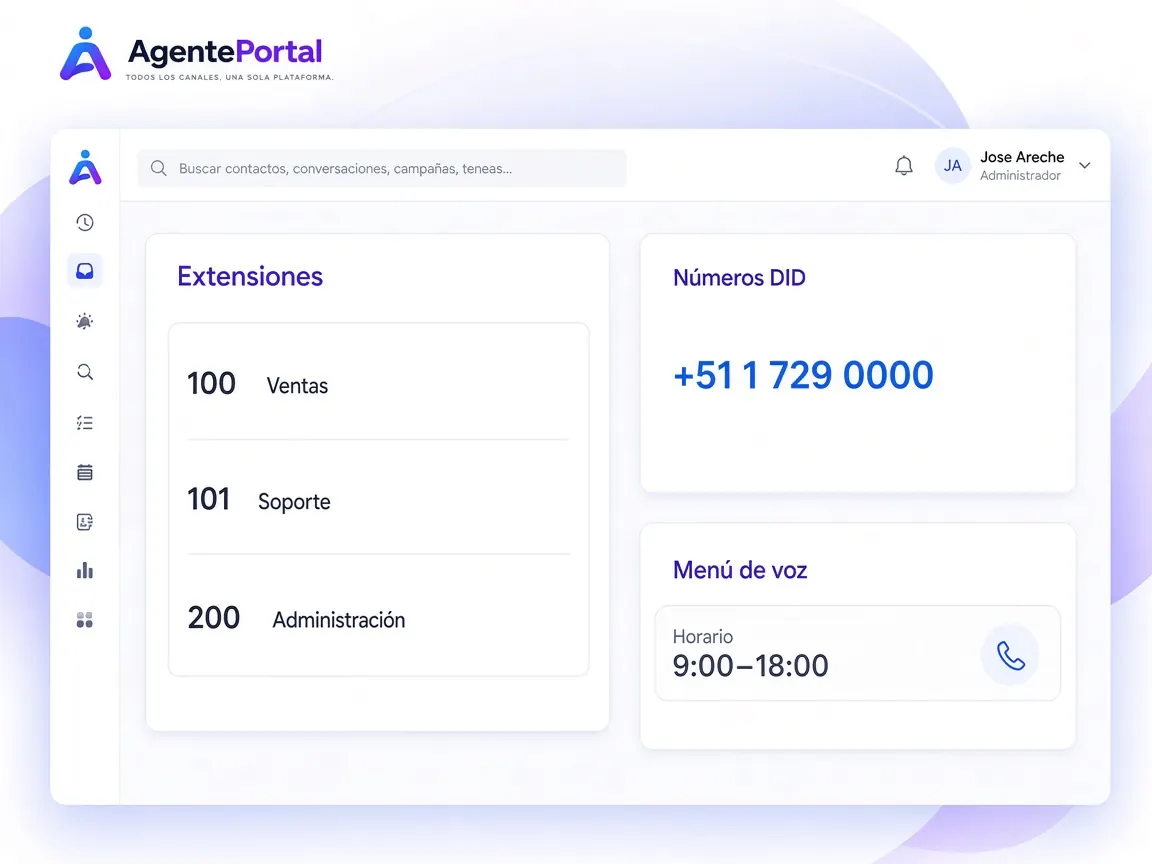Viewport: 1152px width, 864px height.
Task: Click the 'Menú de voz' heading
Action: [740, 570]
